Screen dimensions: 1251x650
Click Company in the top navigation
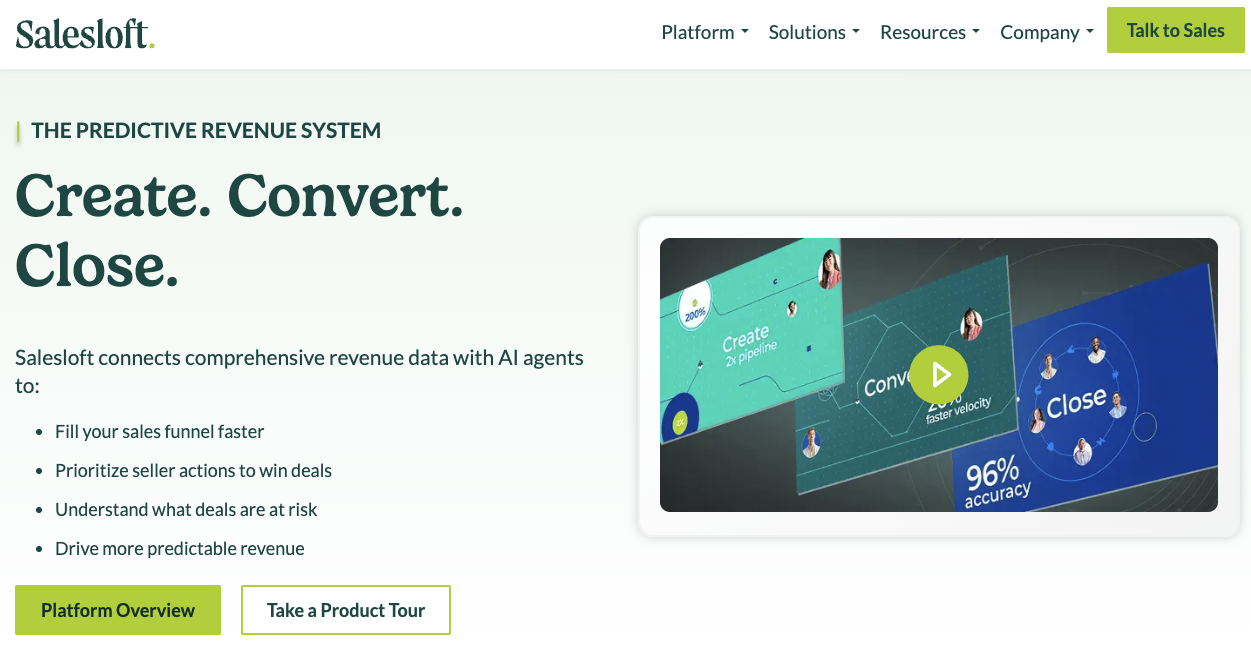[x=1046, y=32]
